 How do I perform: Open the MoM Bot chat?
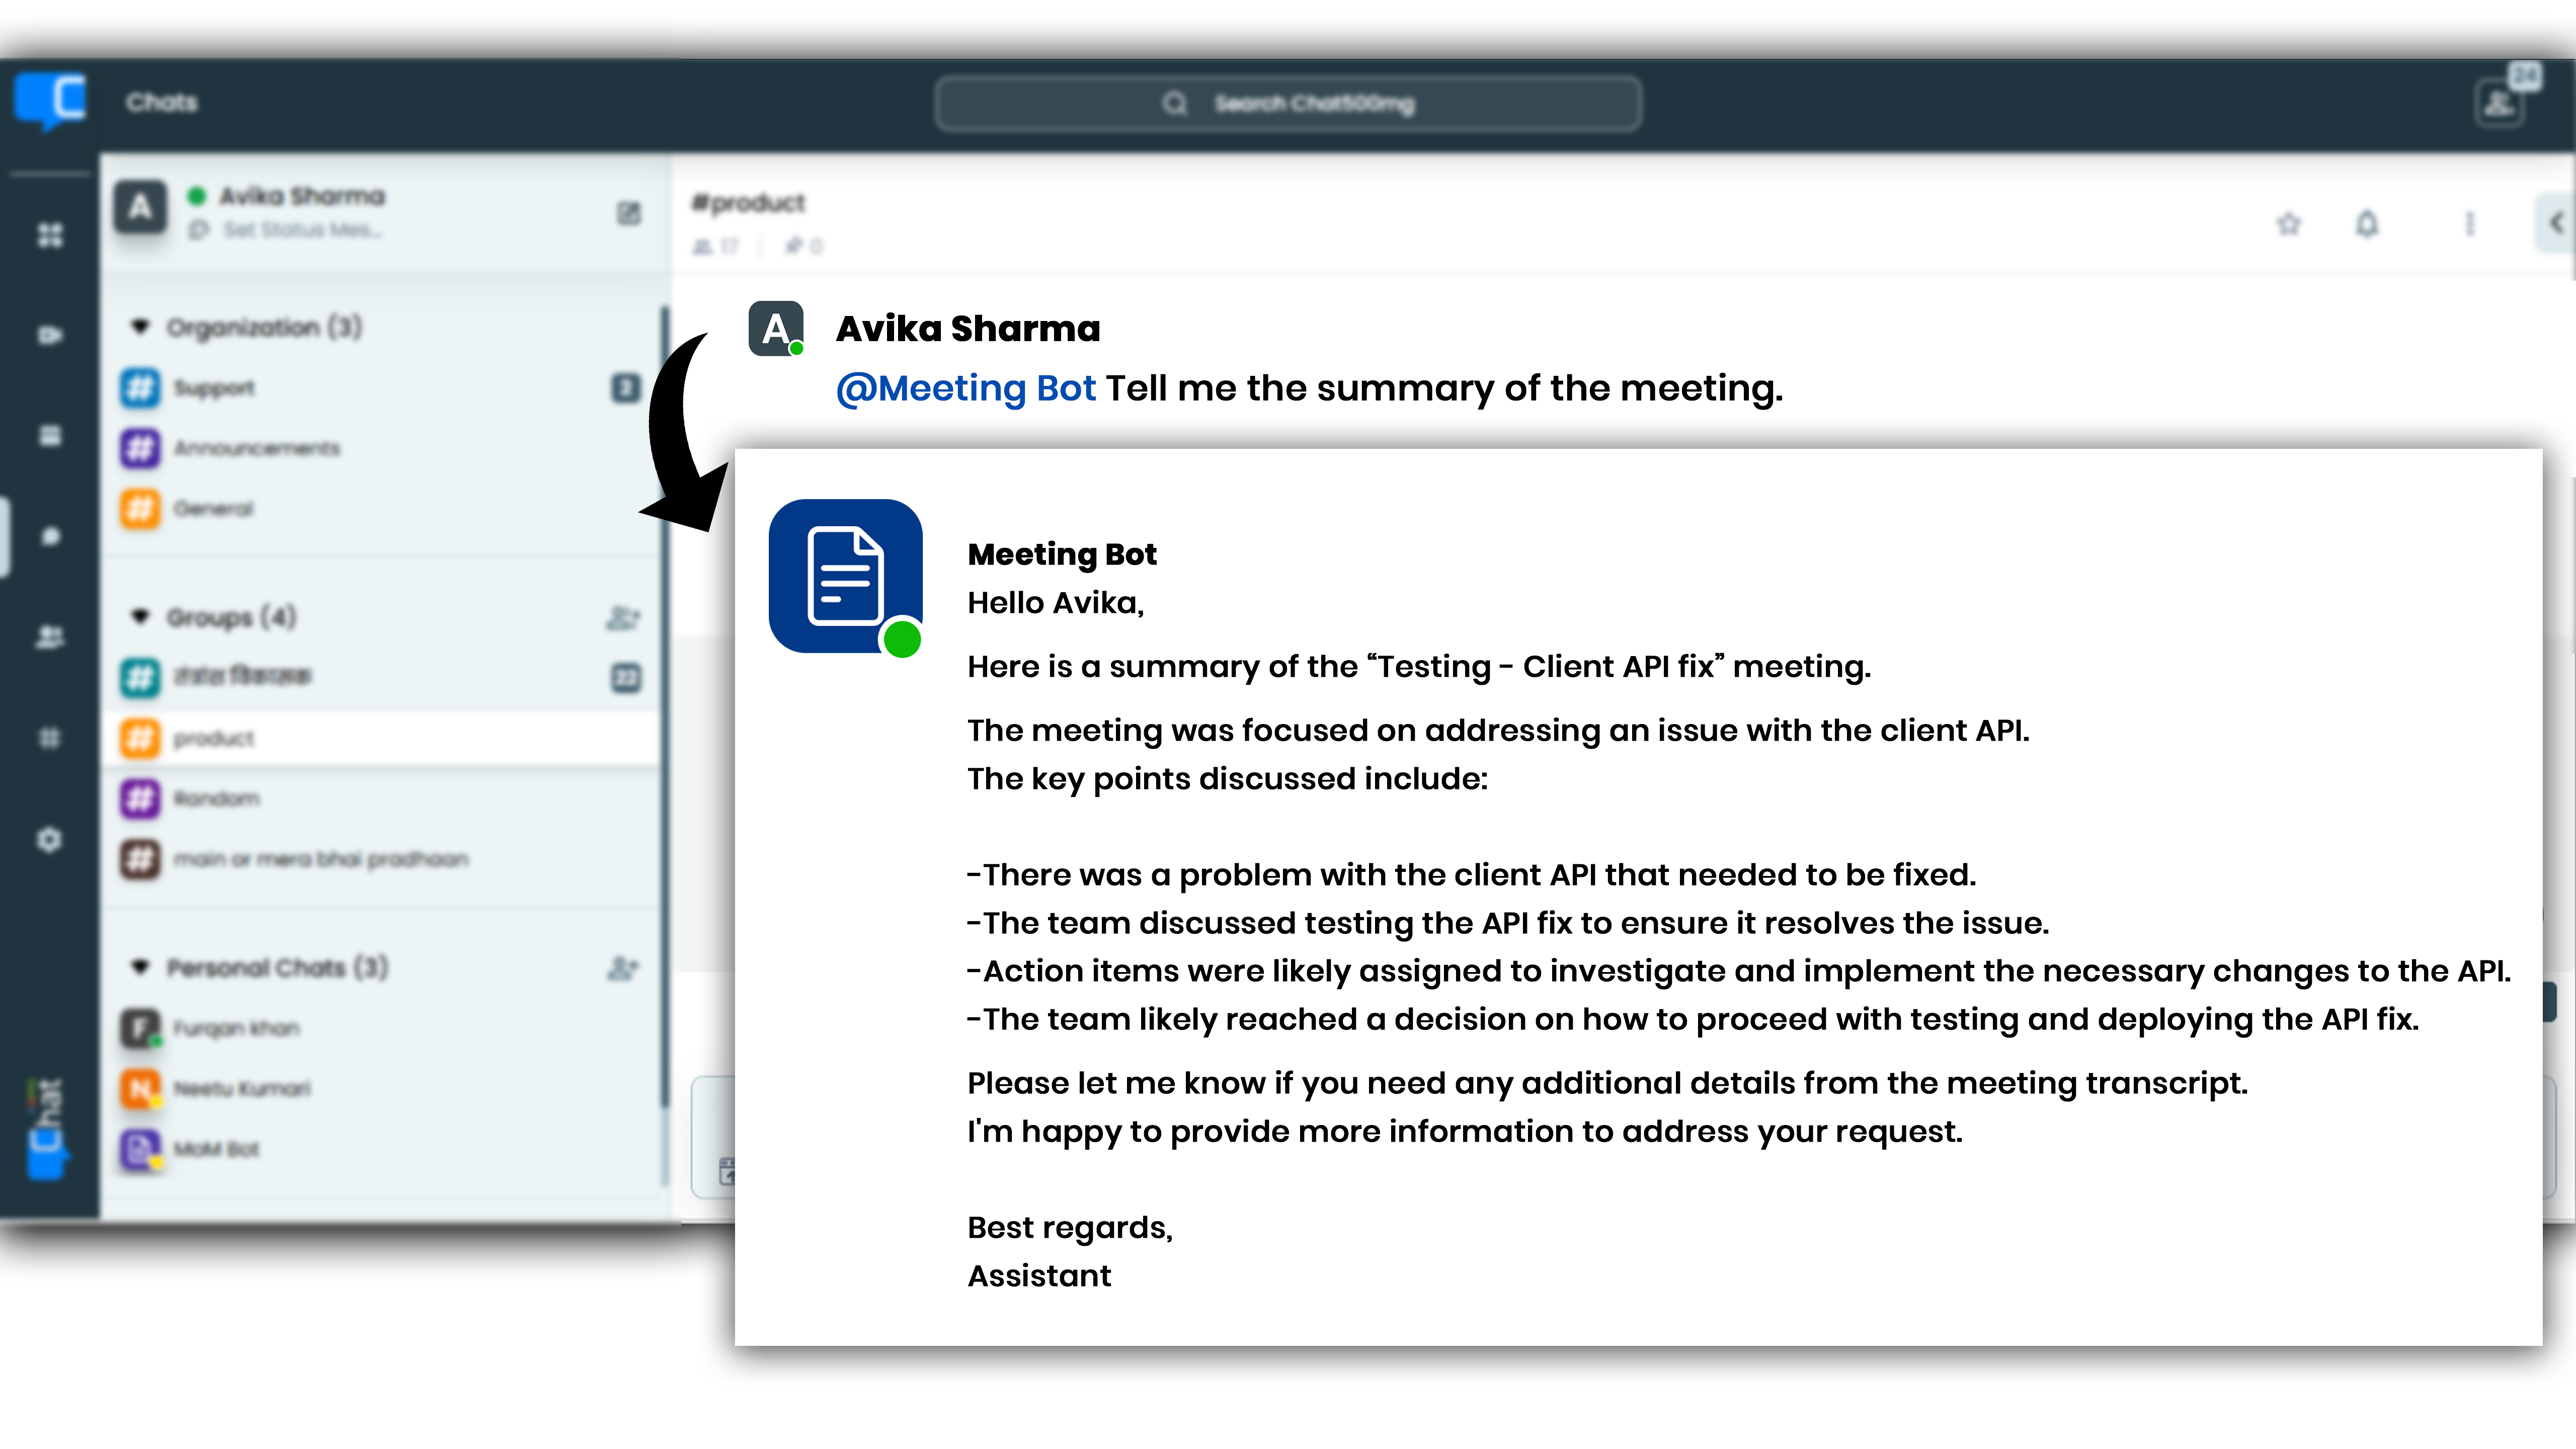[380, 1149]
